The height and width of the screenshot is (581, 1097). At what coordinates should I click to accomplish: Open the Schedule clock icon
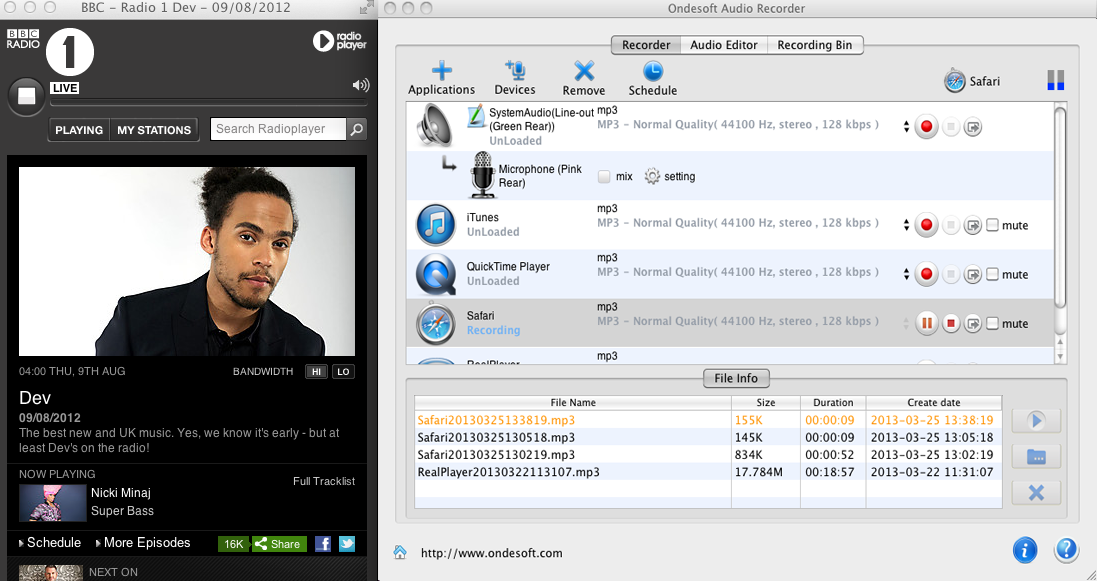coord(652,71)
